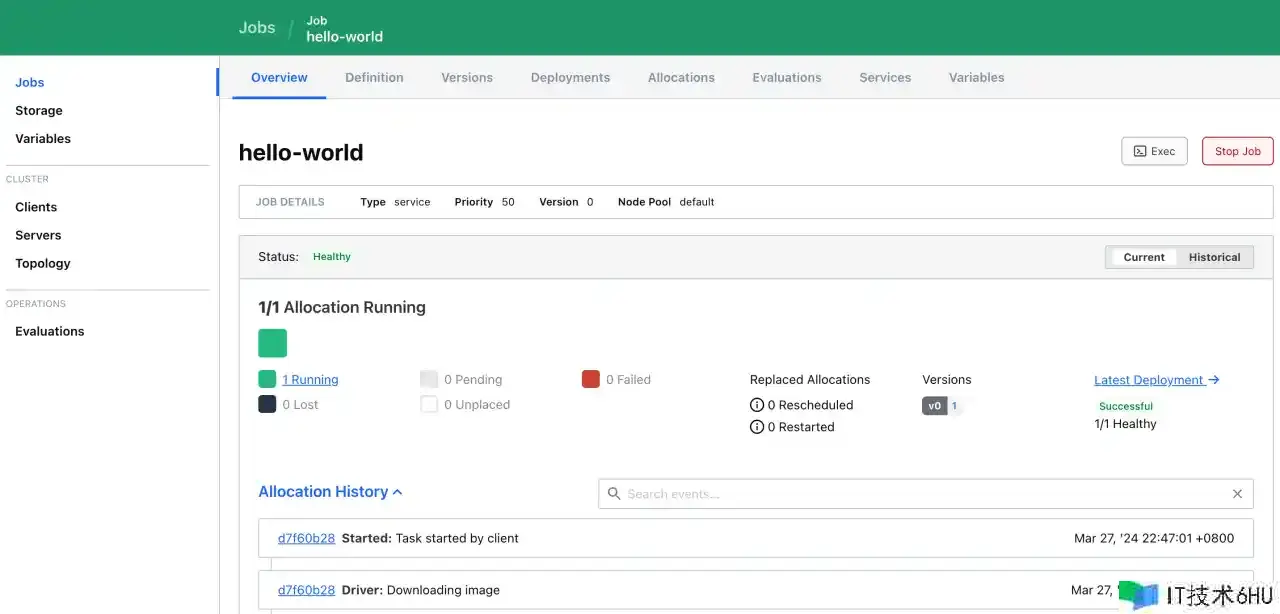Screen dimensions: 1280x614
Task: Click the '0 Lost' legend text
Action: coord(300,405)
